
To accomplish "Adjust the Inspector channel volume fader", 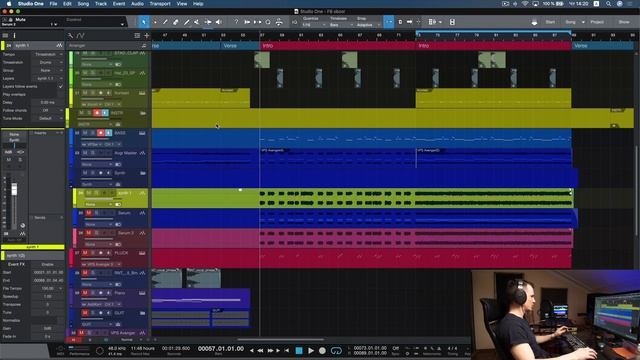I will 14,189.
